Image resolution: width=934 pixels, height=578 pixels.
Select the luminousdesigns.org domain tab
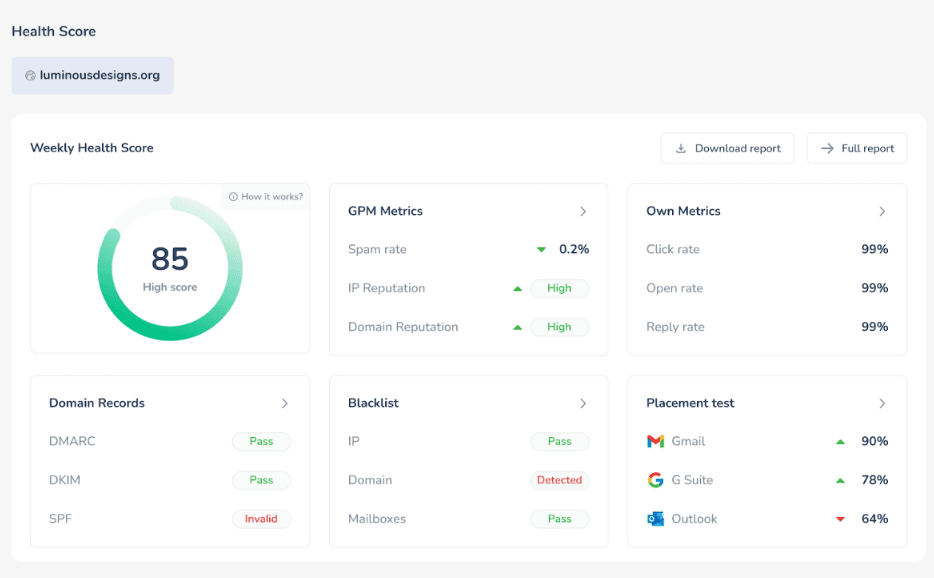93,75
